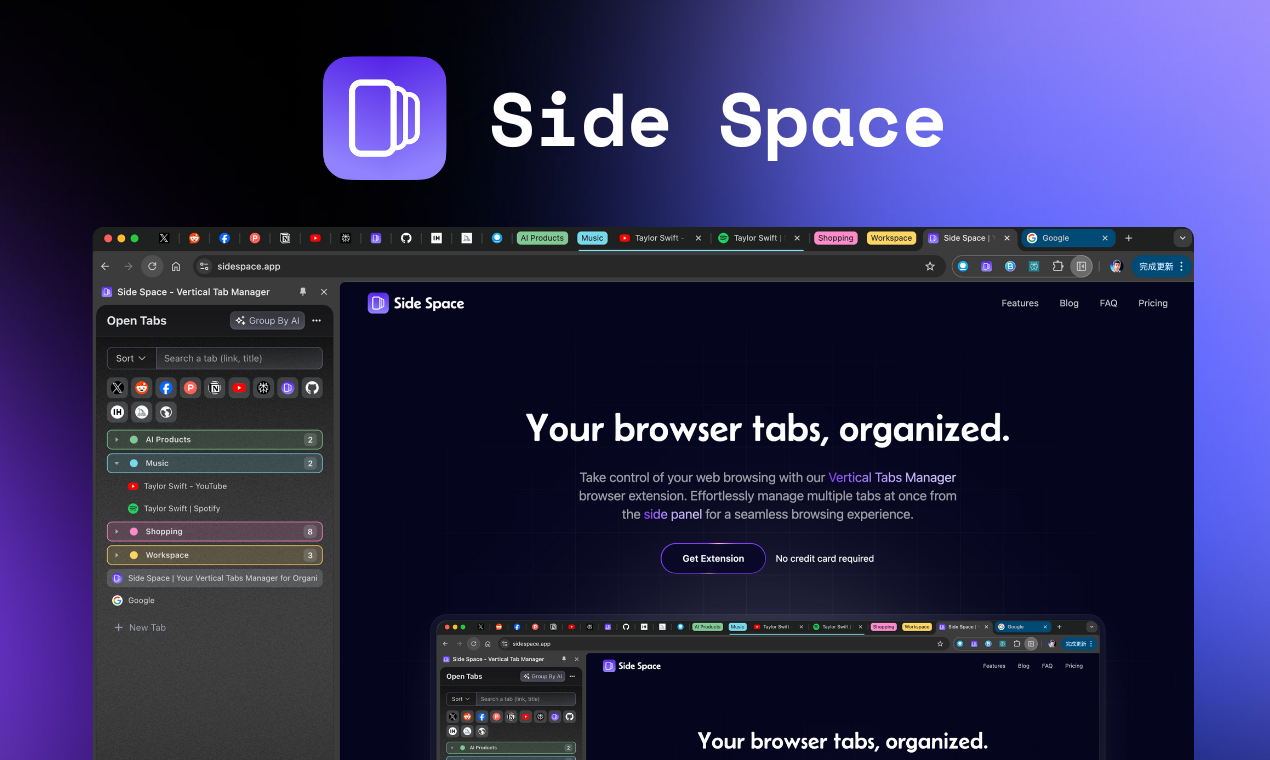This screenshot has height=760, width=1270.
Task: Click the YouTube icon in side panel pinned row
Action: click(239, 387)
